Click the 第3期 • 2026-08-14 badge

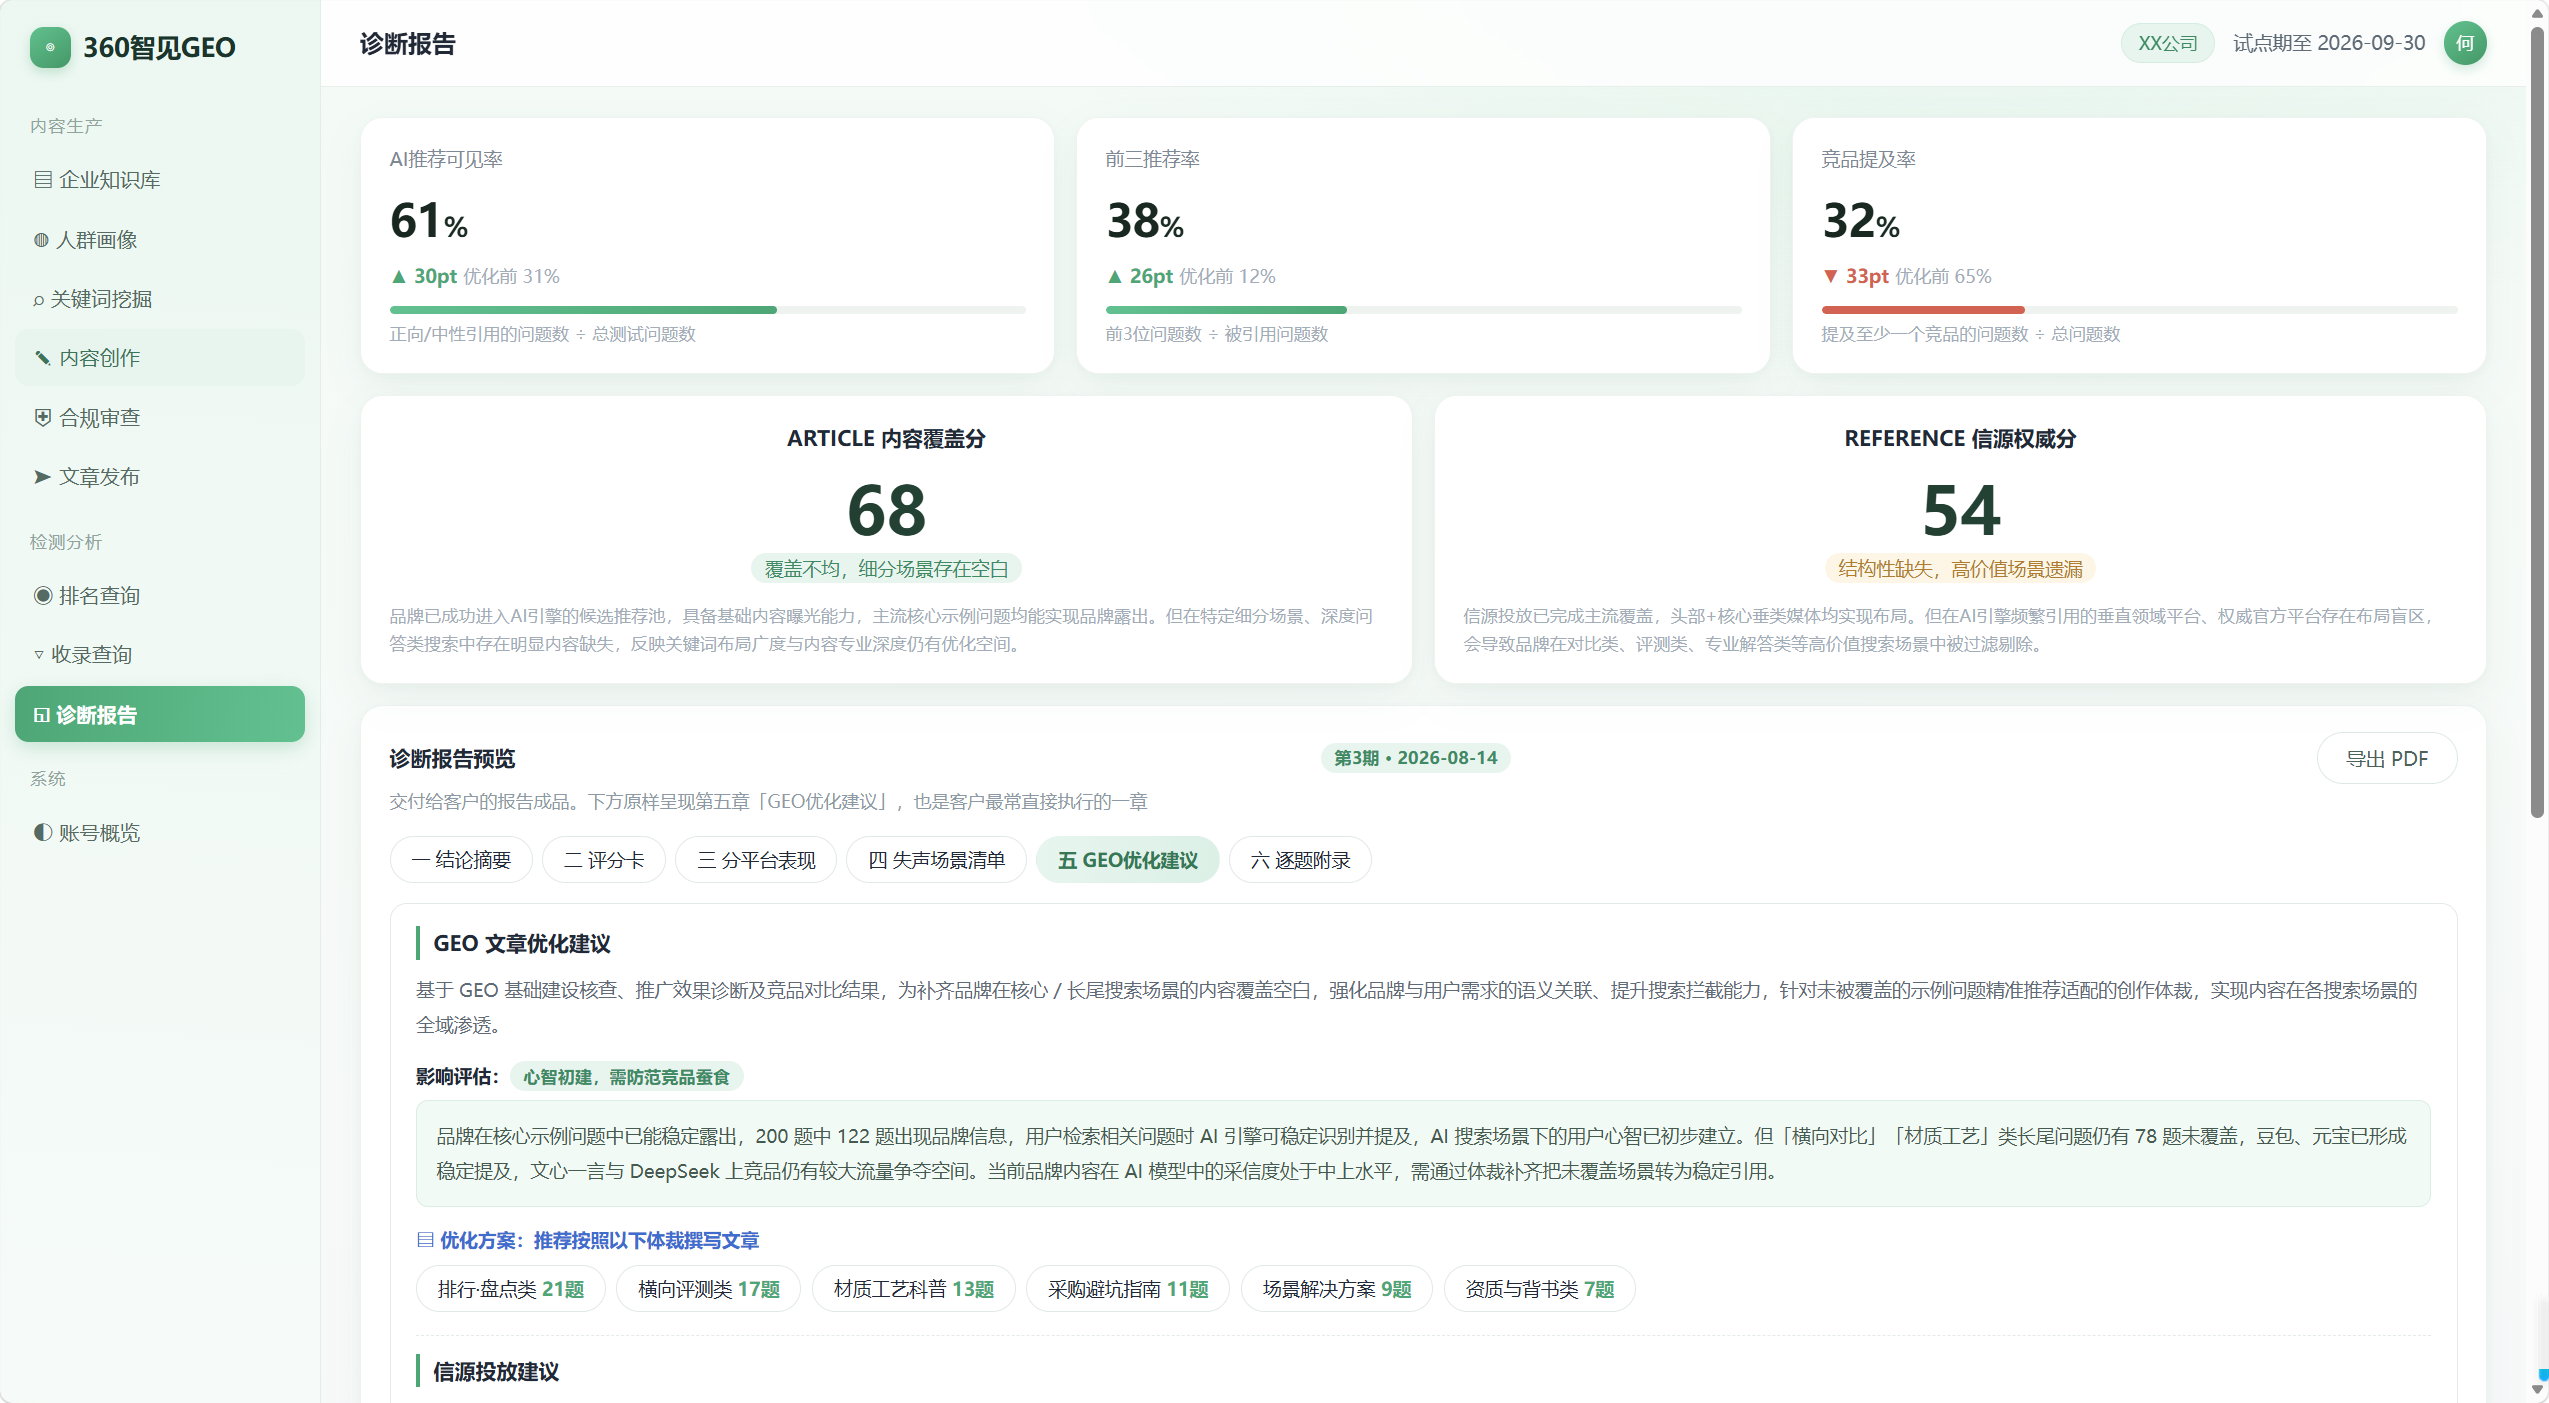pyautogui.click(x=1415, y=758)
